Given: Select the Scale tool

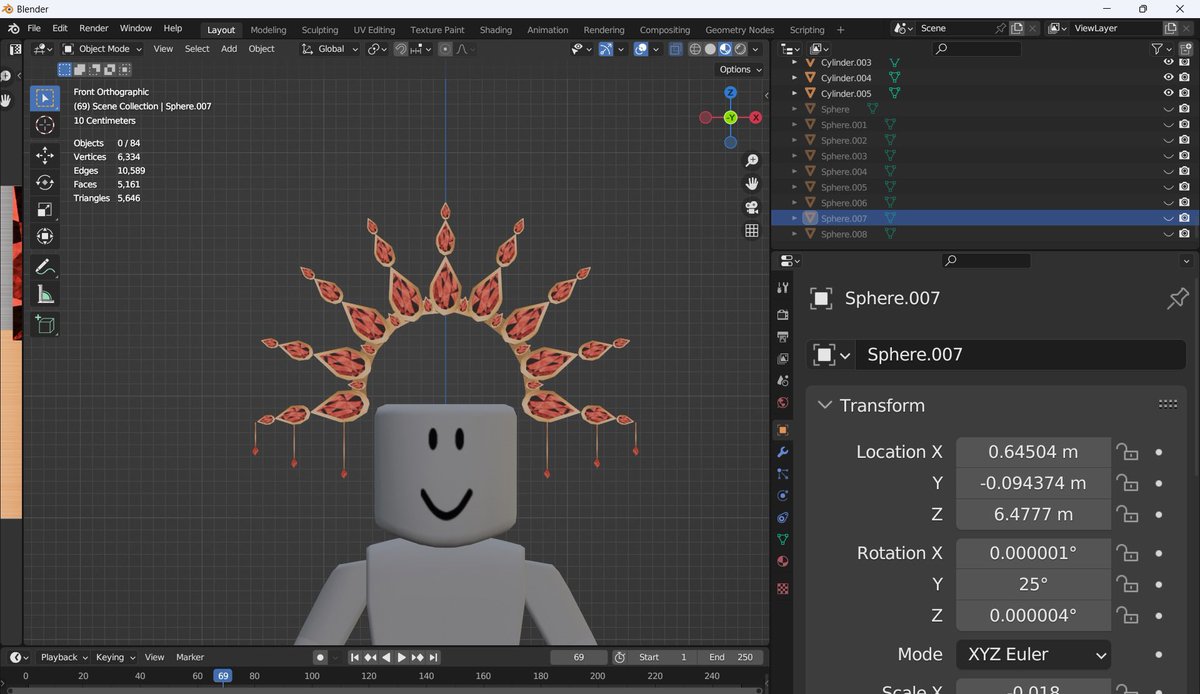Looking at the screenshot, I should coord(45,209).
